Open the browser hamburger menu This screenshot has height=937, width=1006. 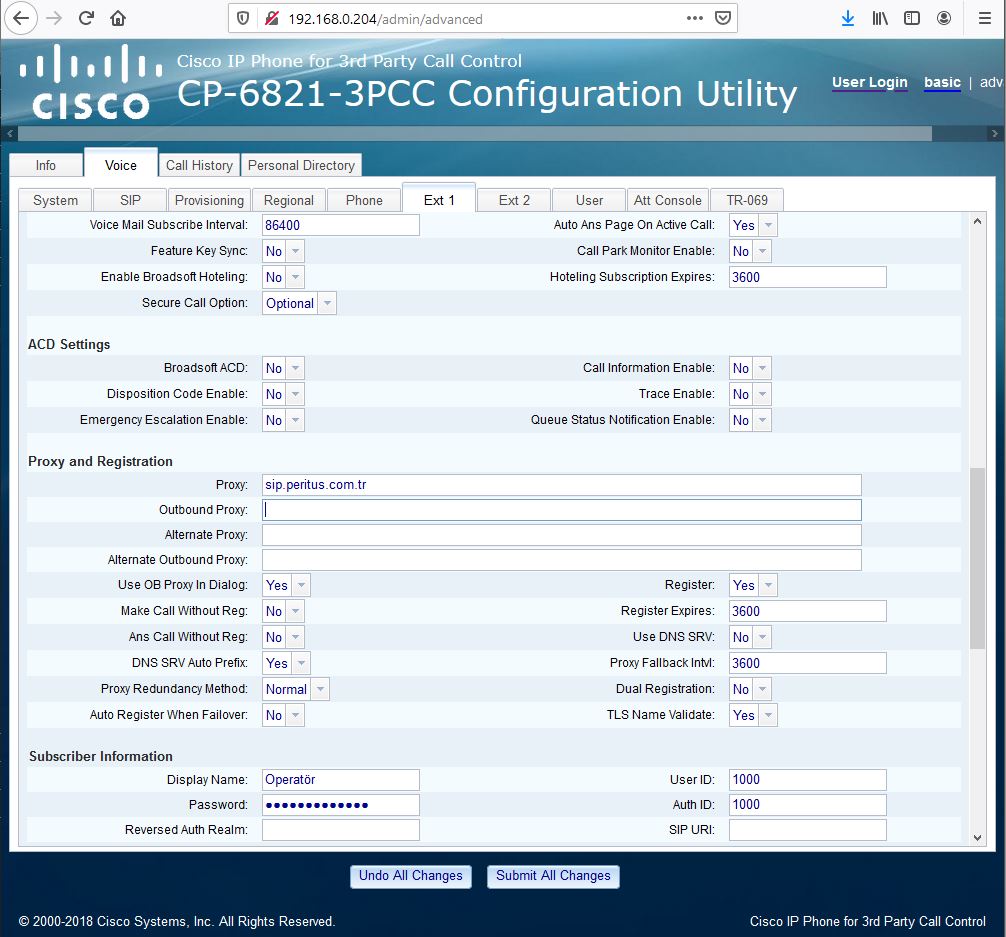[985, 18]
